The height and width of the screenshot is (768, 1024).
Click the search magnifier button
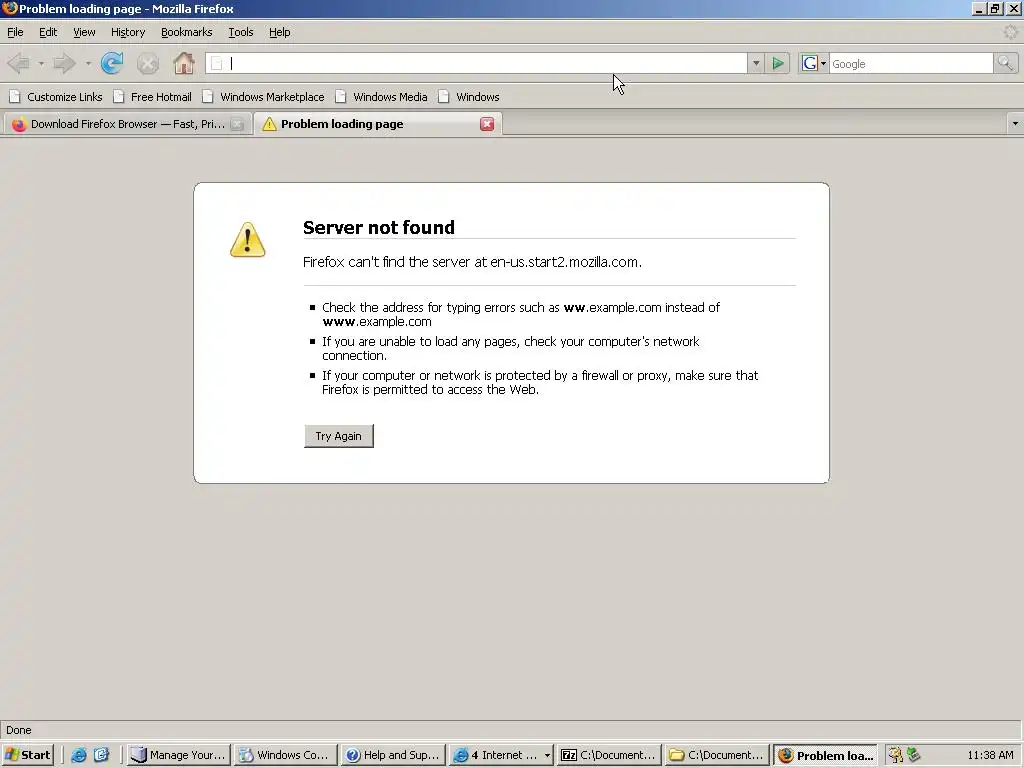[1004, 63]
